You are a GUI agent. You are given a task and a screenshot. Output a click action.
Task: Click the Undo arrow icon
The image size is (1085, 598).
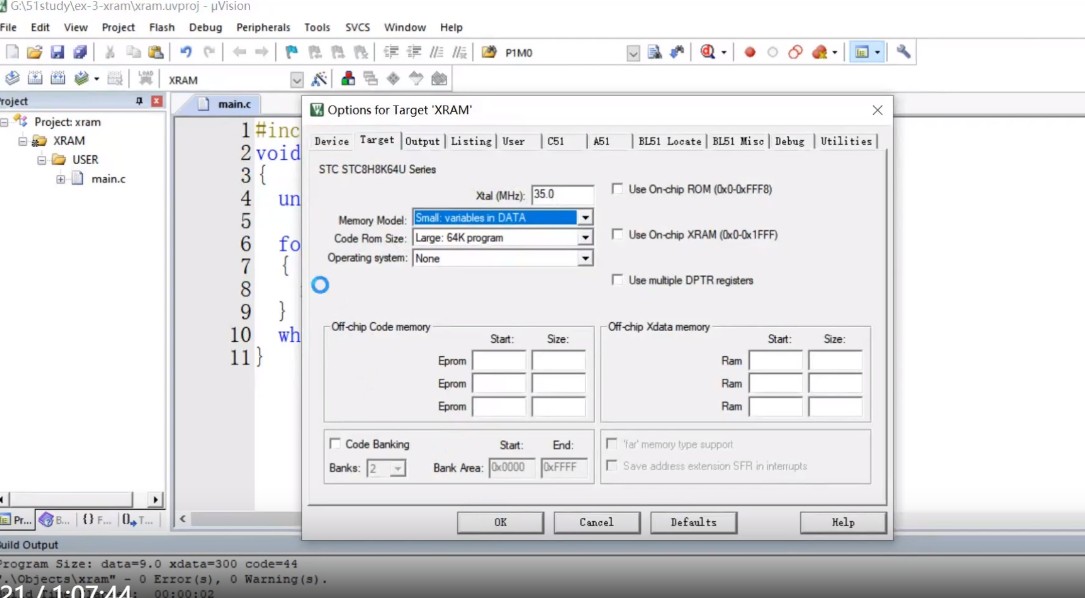tap(186, 52)
